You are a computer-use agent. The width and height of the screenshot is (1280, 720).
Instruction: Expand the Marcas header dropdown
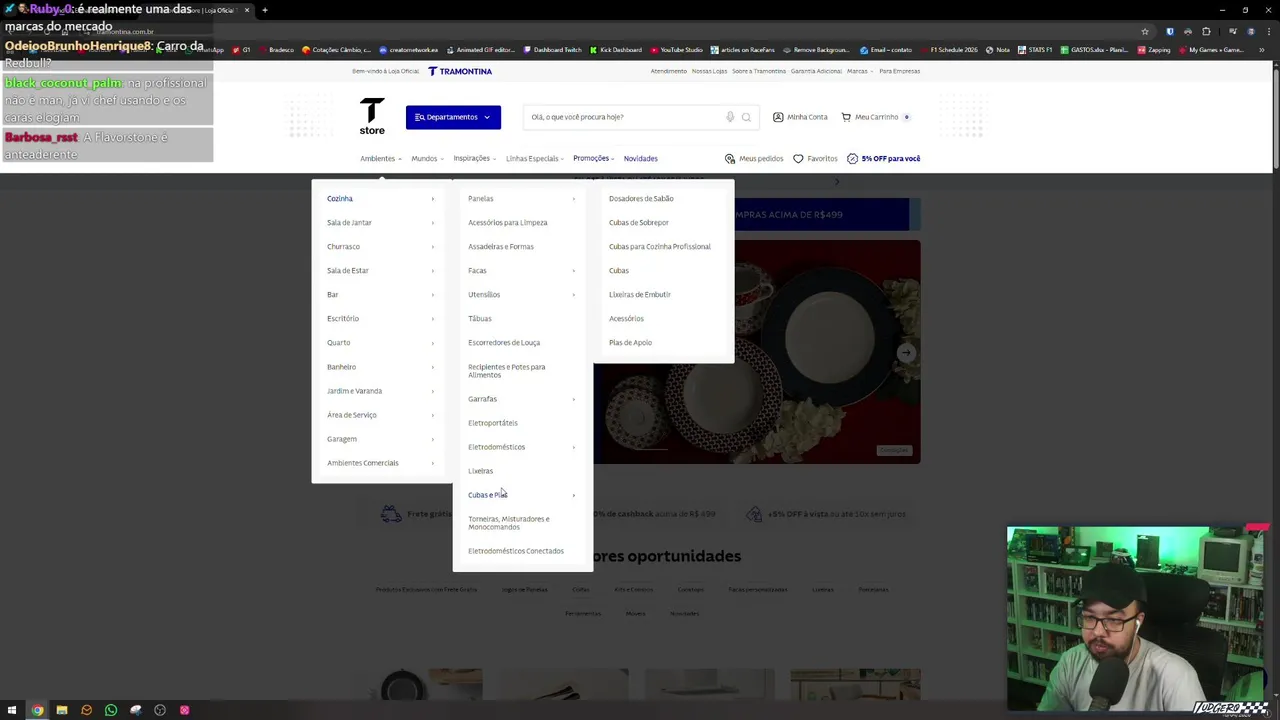[x=860, y=71]
